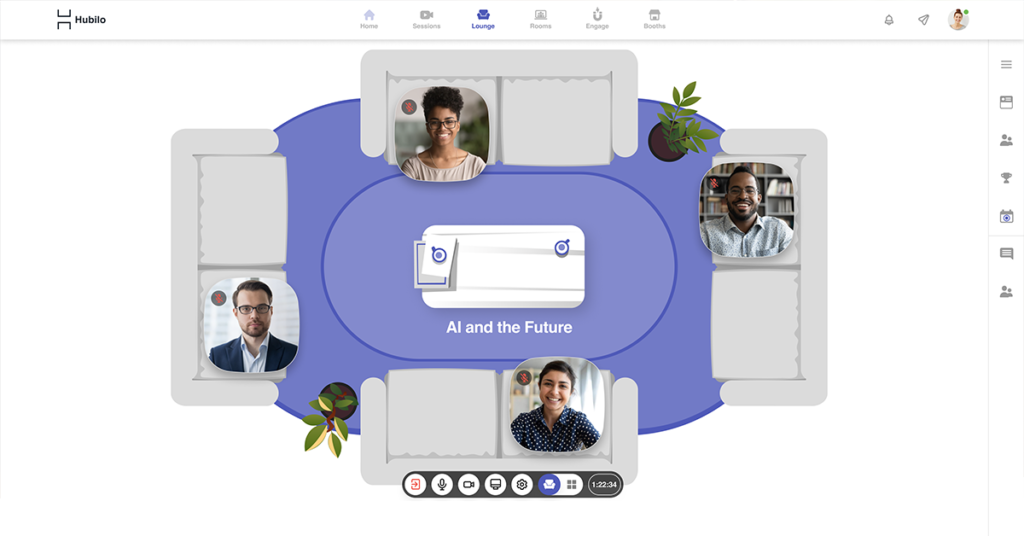Take the empty seat on the right sofa
Image resolution: width=1024 pixels, height=536 pixels.
click(x=756, y=324)
